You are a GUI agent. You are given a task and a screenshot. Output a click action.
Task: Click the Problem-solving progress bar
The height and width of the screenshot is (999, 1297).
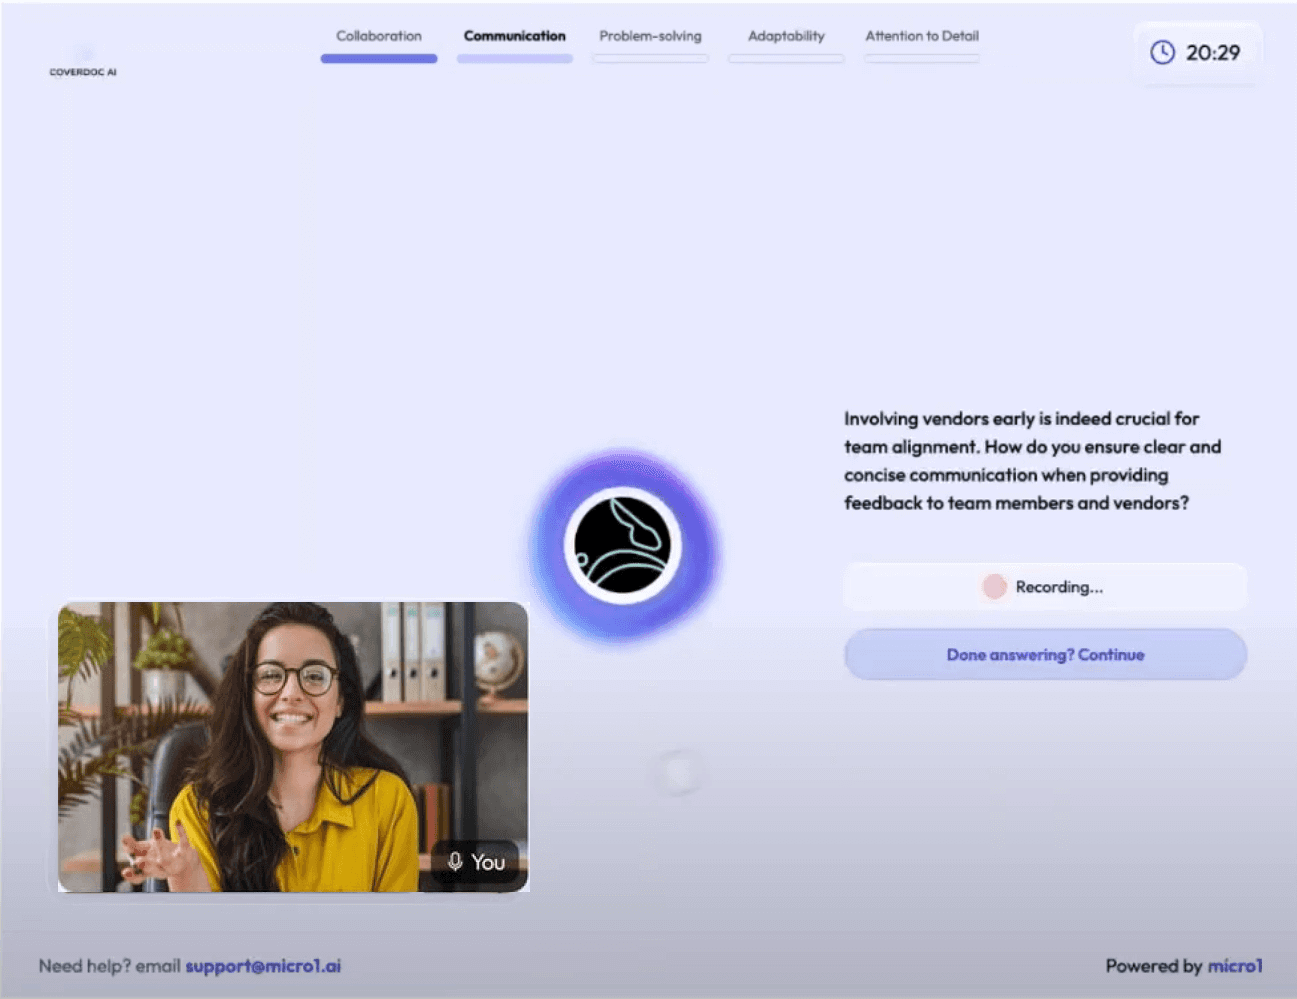[650, 59]
